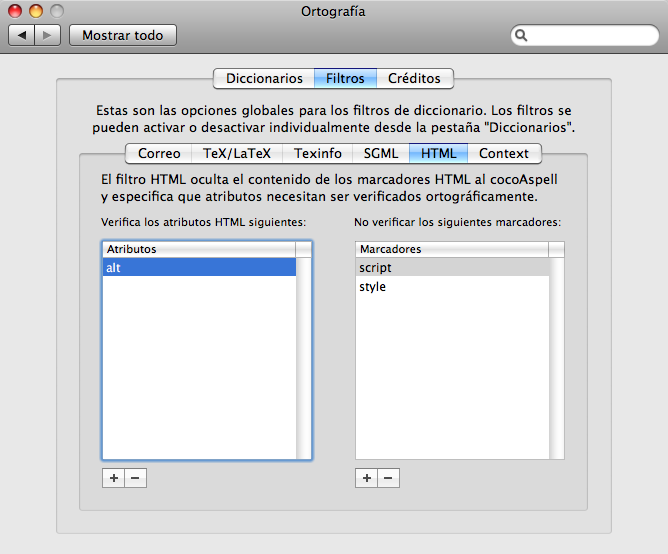Select the Filtros tab
This screenshot has width=668, height=554.
(345, 78)
